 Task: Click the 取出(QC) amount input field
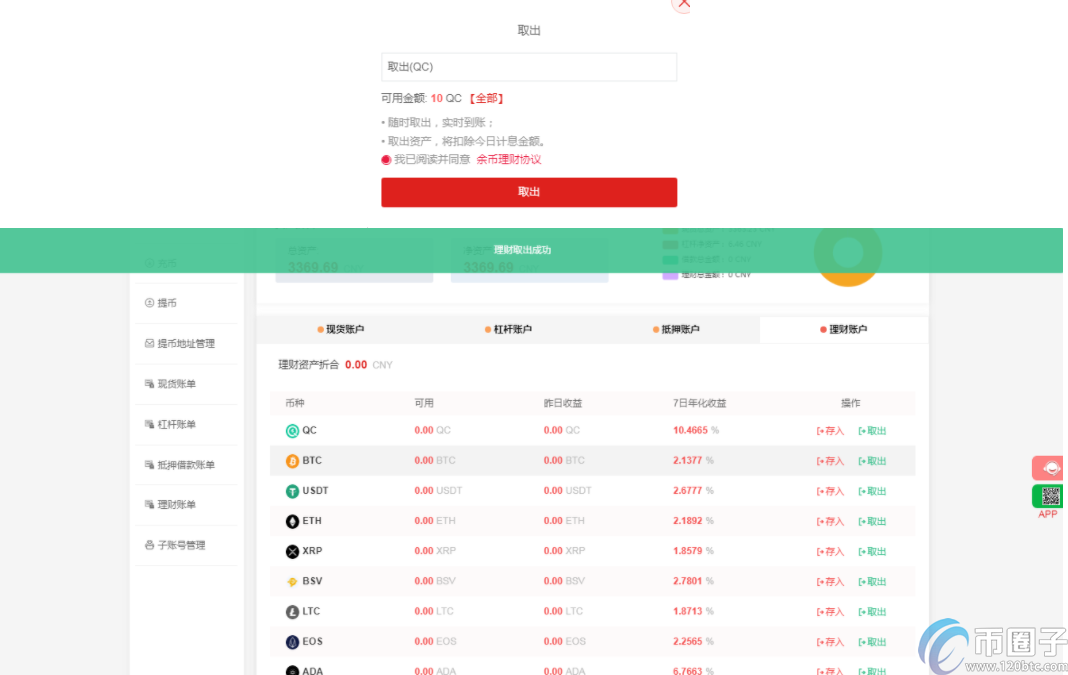point(529,67)
